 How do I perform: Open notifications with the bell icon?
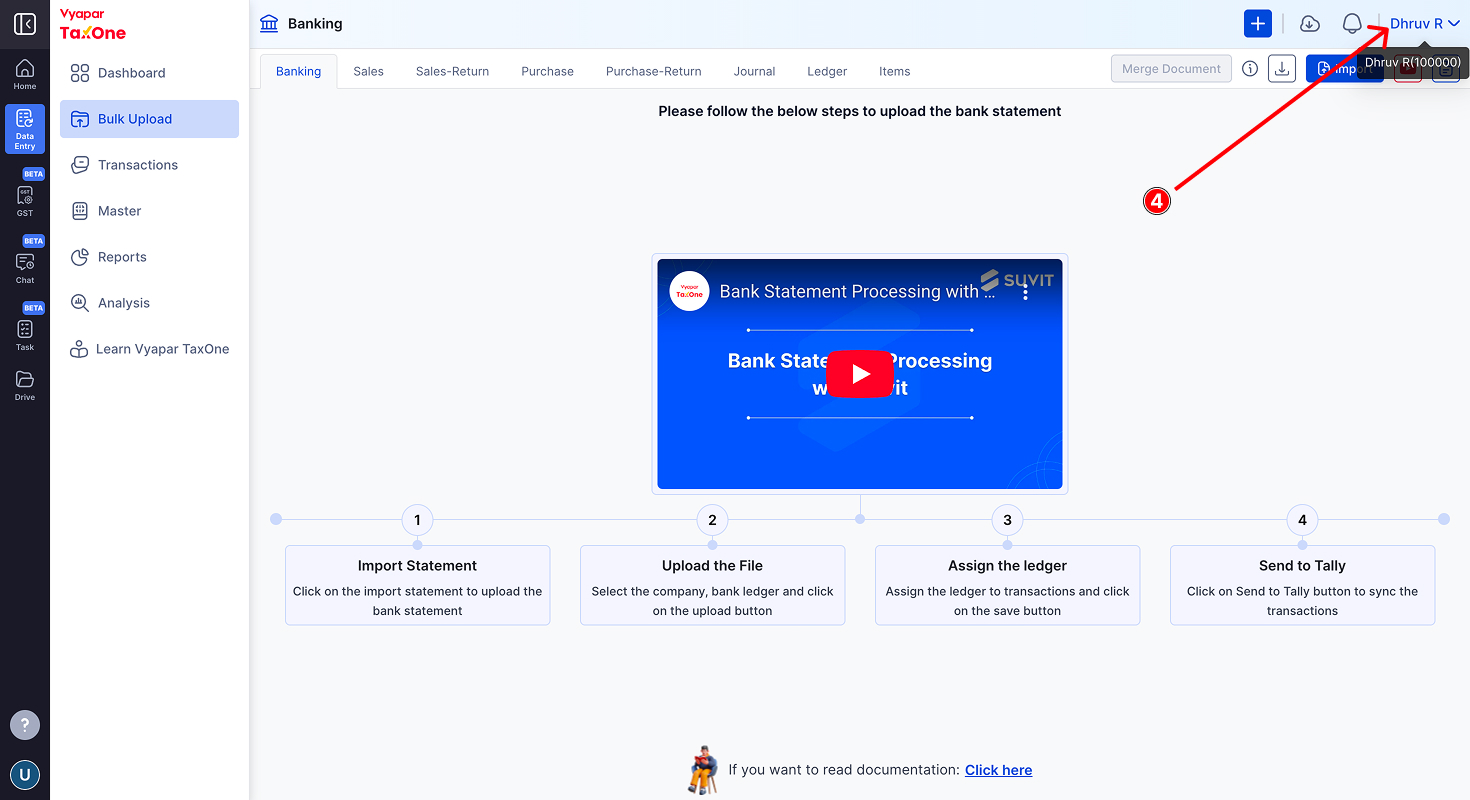[1352, 24]
